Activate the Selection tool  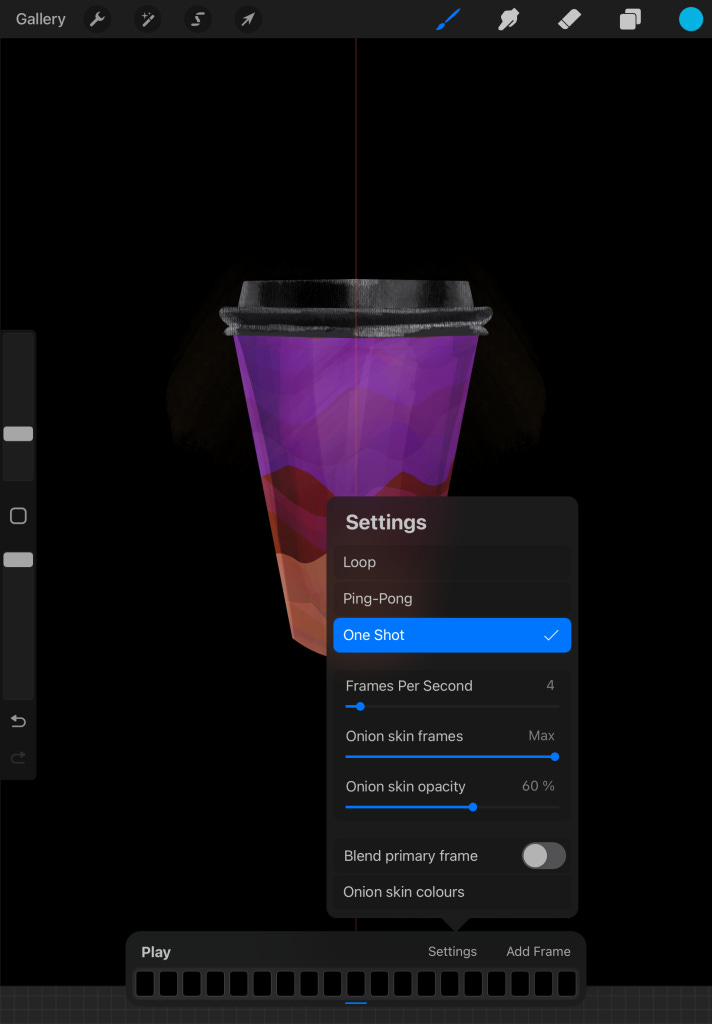[x=197, y=20]
